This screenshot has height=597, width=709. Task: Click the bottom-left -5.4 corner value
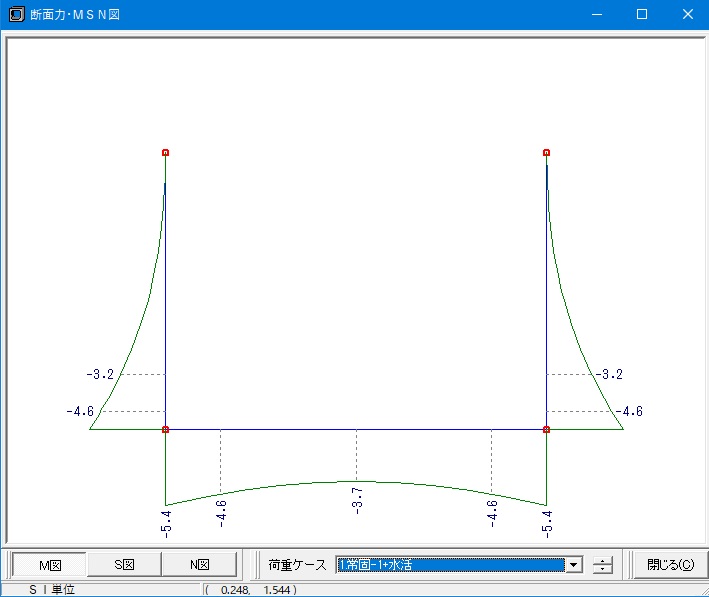166,524
